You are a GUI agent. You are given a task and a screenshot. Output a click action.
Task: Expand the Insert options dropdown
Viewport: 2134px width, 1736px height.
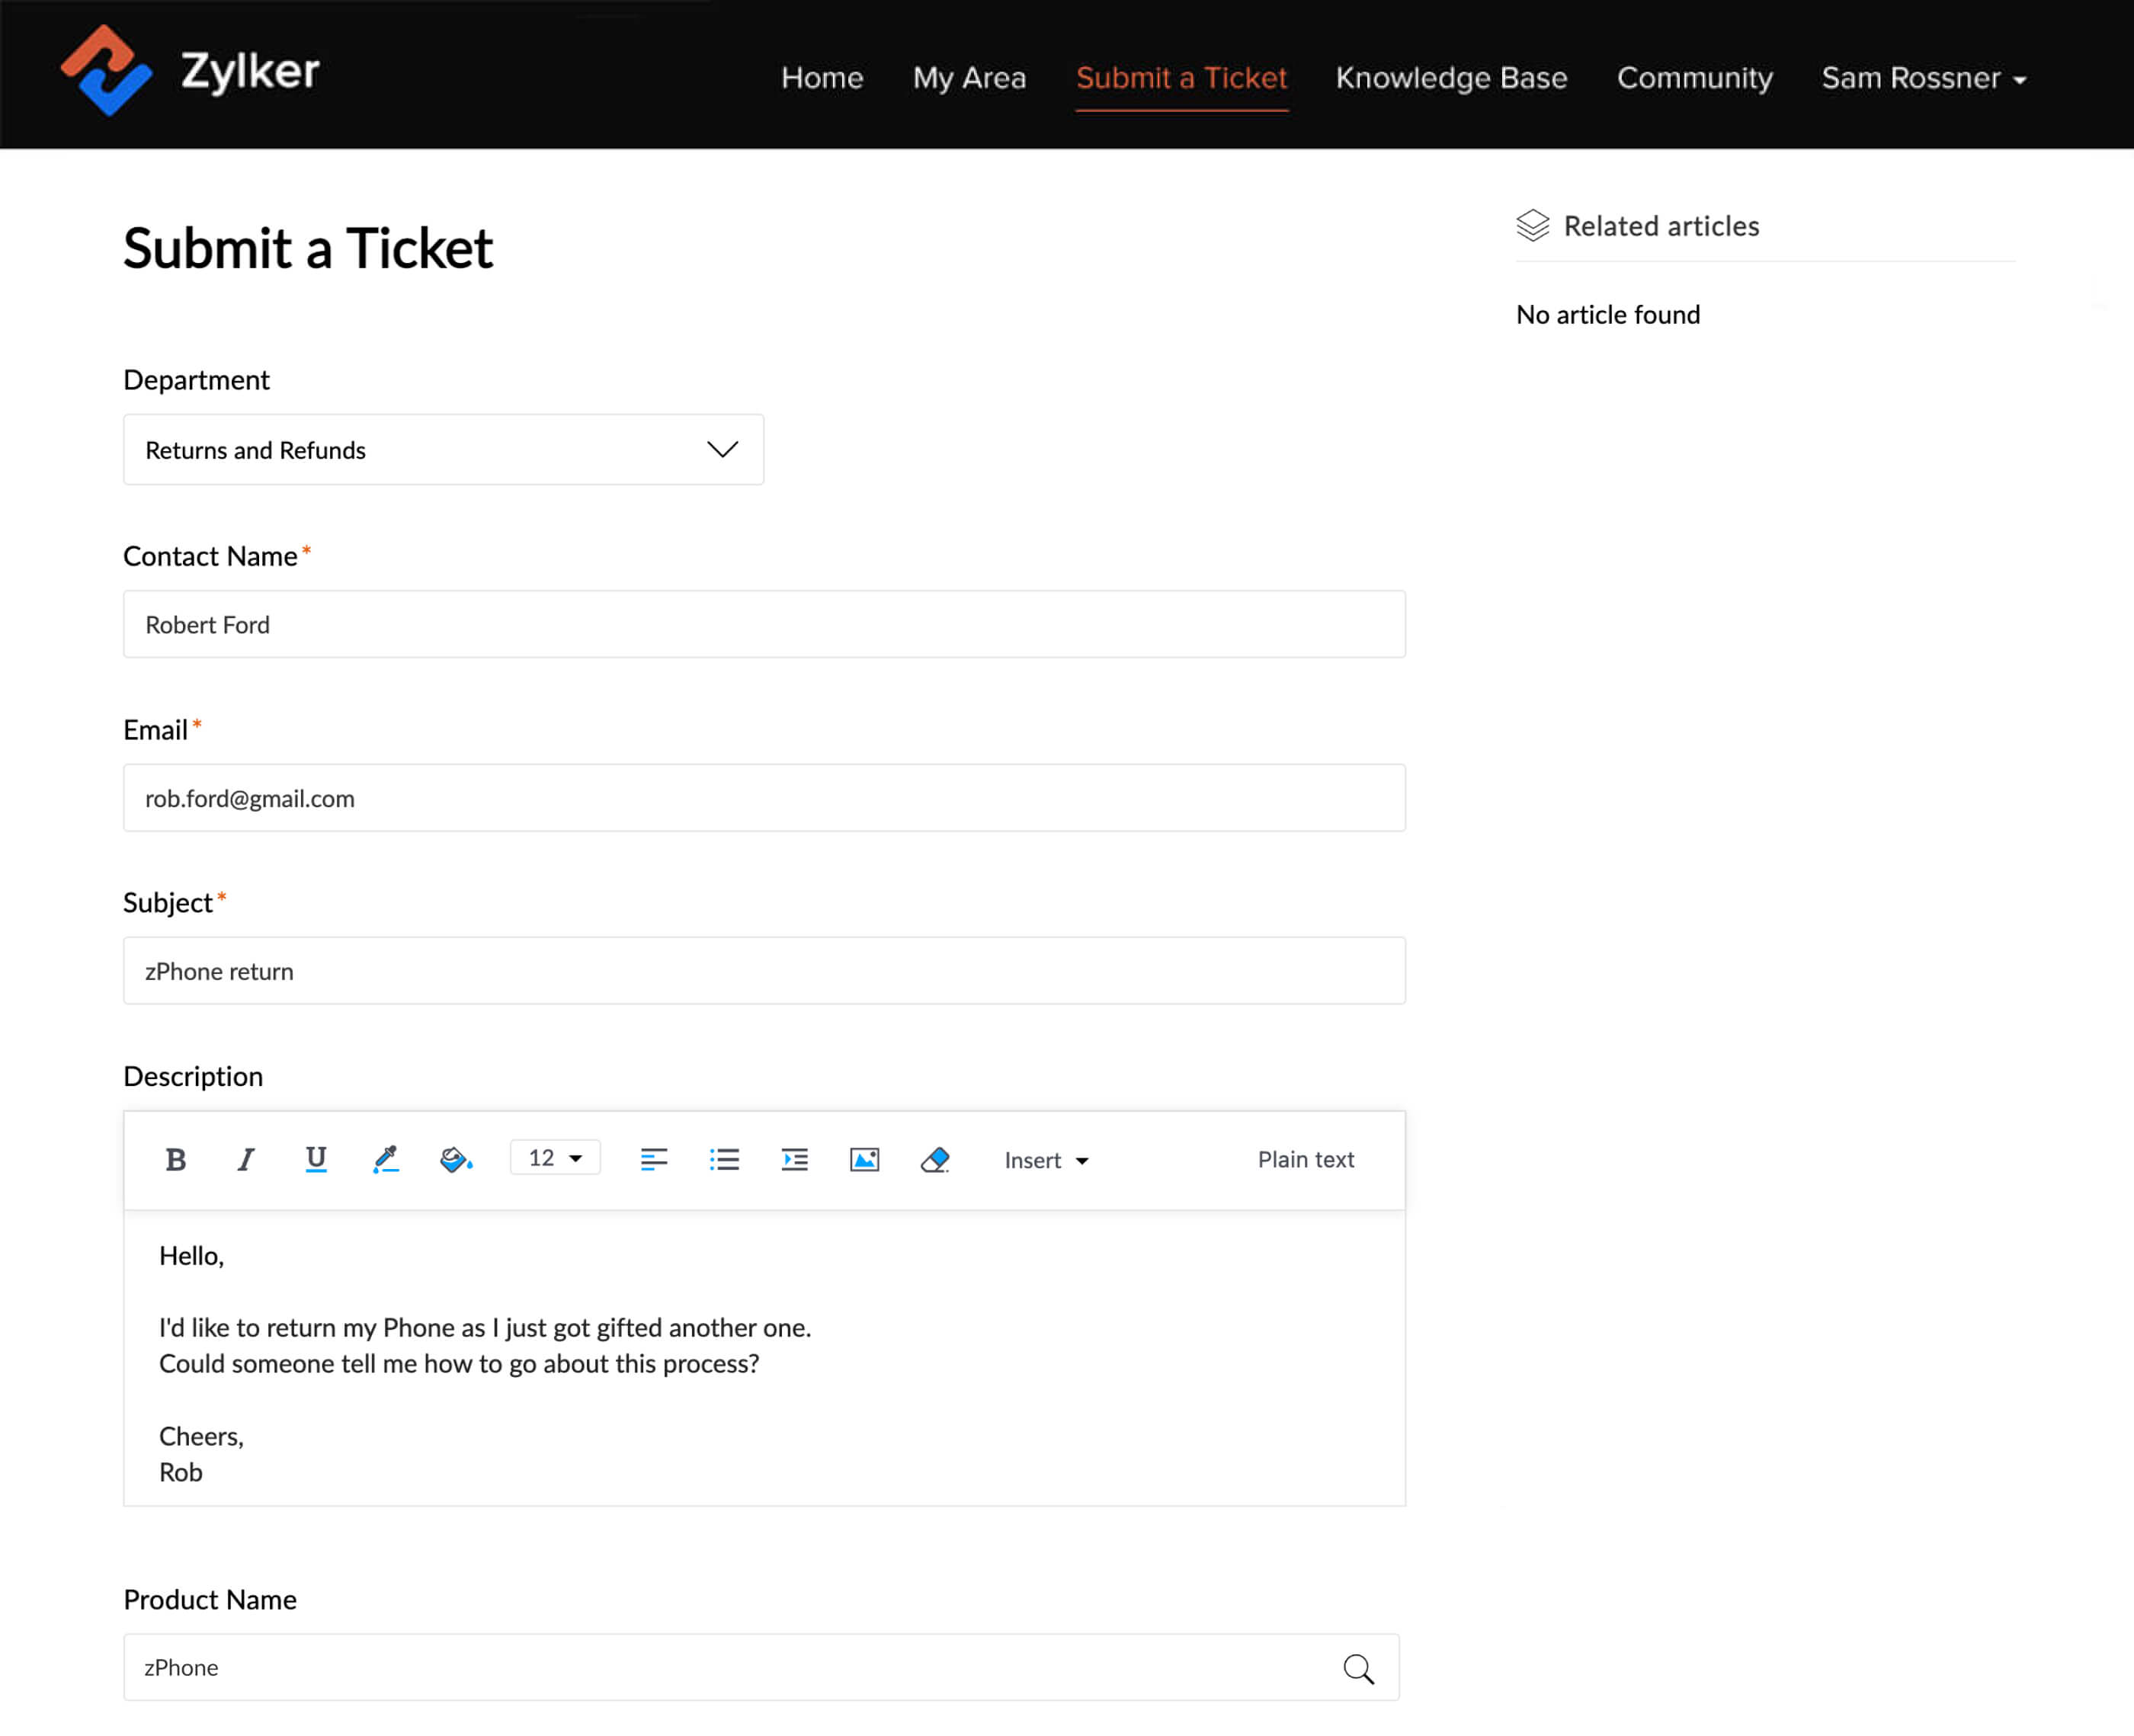point(1046,1158)
